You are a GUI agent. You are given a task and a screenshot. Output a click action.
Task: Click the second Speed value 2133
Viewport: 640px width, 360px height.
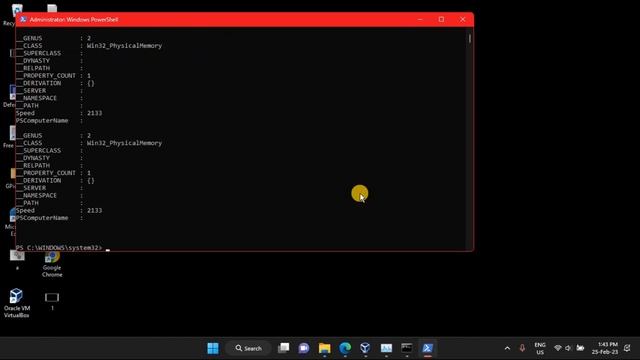click(x=94, y=210)
